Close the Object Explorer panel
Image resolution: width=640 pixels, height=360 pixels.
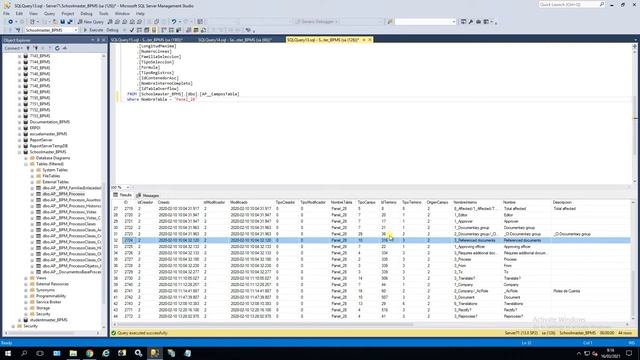pos(104,40)
